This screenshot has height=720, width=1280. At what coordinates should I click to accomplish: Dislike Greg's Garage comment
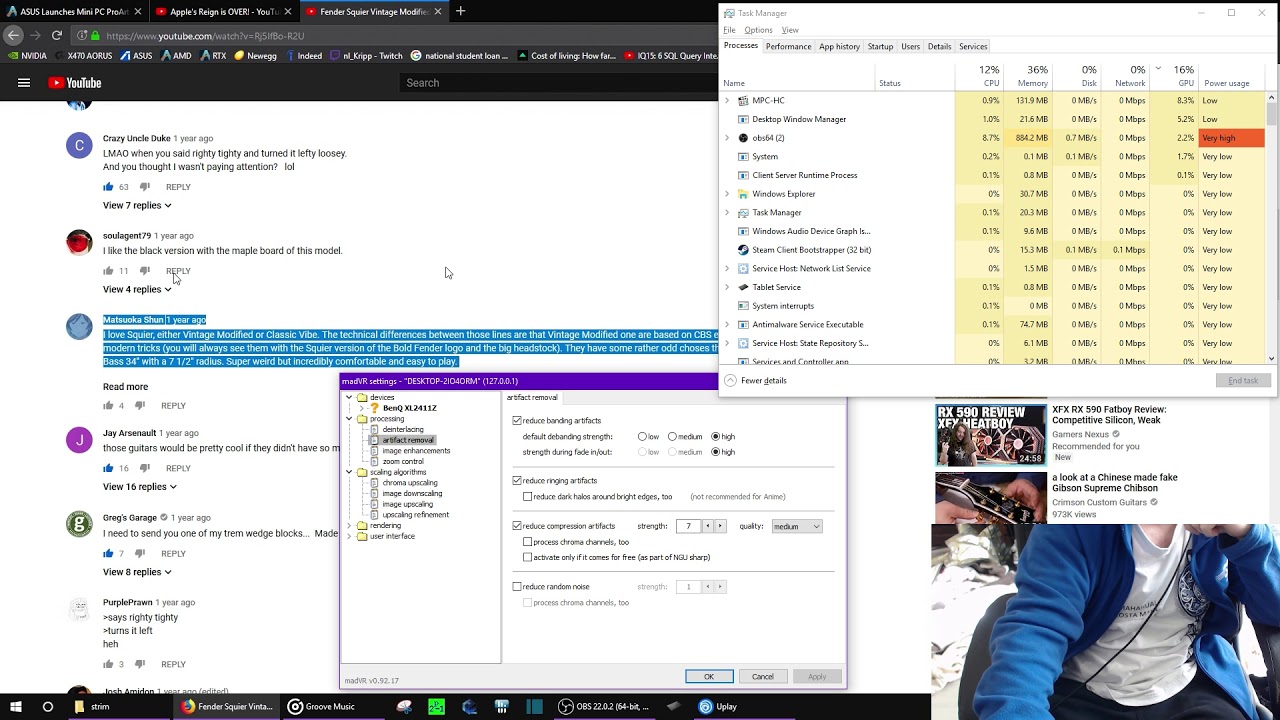tap(140, 553)
